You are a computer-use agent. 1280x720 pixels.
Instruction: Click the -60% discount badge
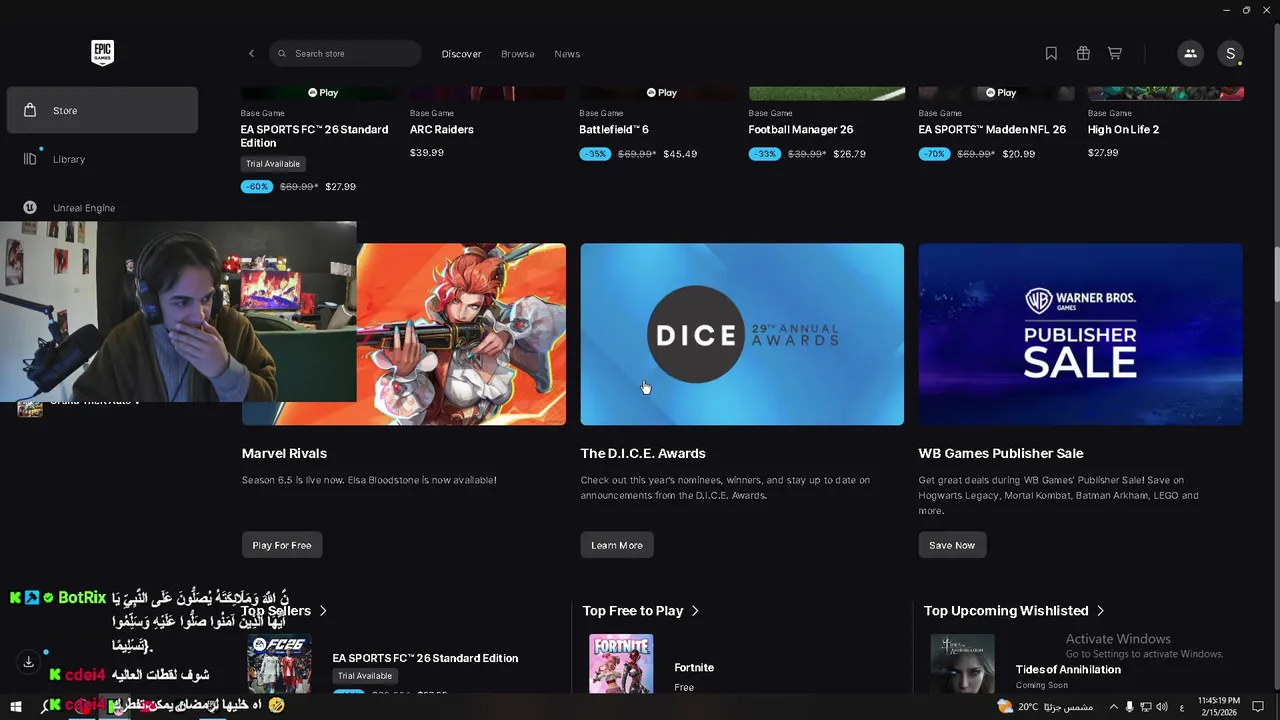point(257,187)
